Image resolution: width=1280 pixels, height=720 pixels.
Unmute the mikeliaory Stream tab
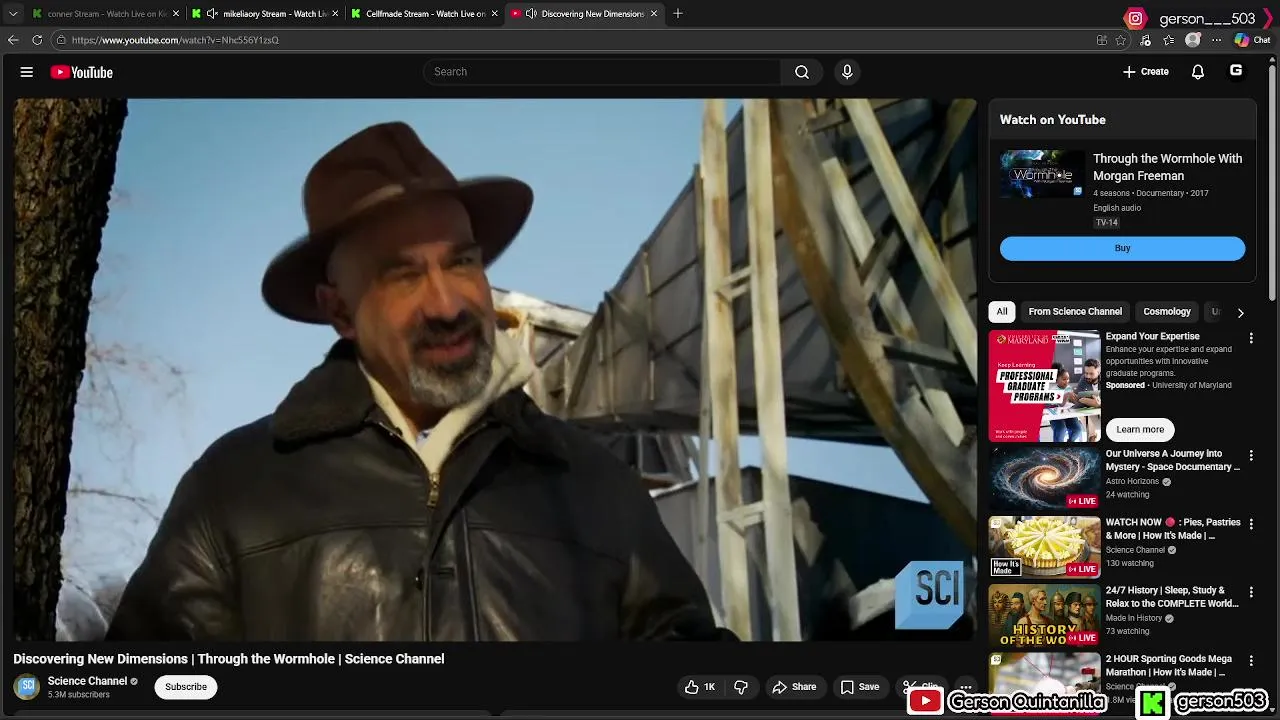pyautogui.click(x=212, y=14)
